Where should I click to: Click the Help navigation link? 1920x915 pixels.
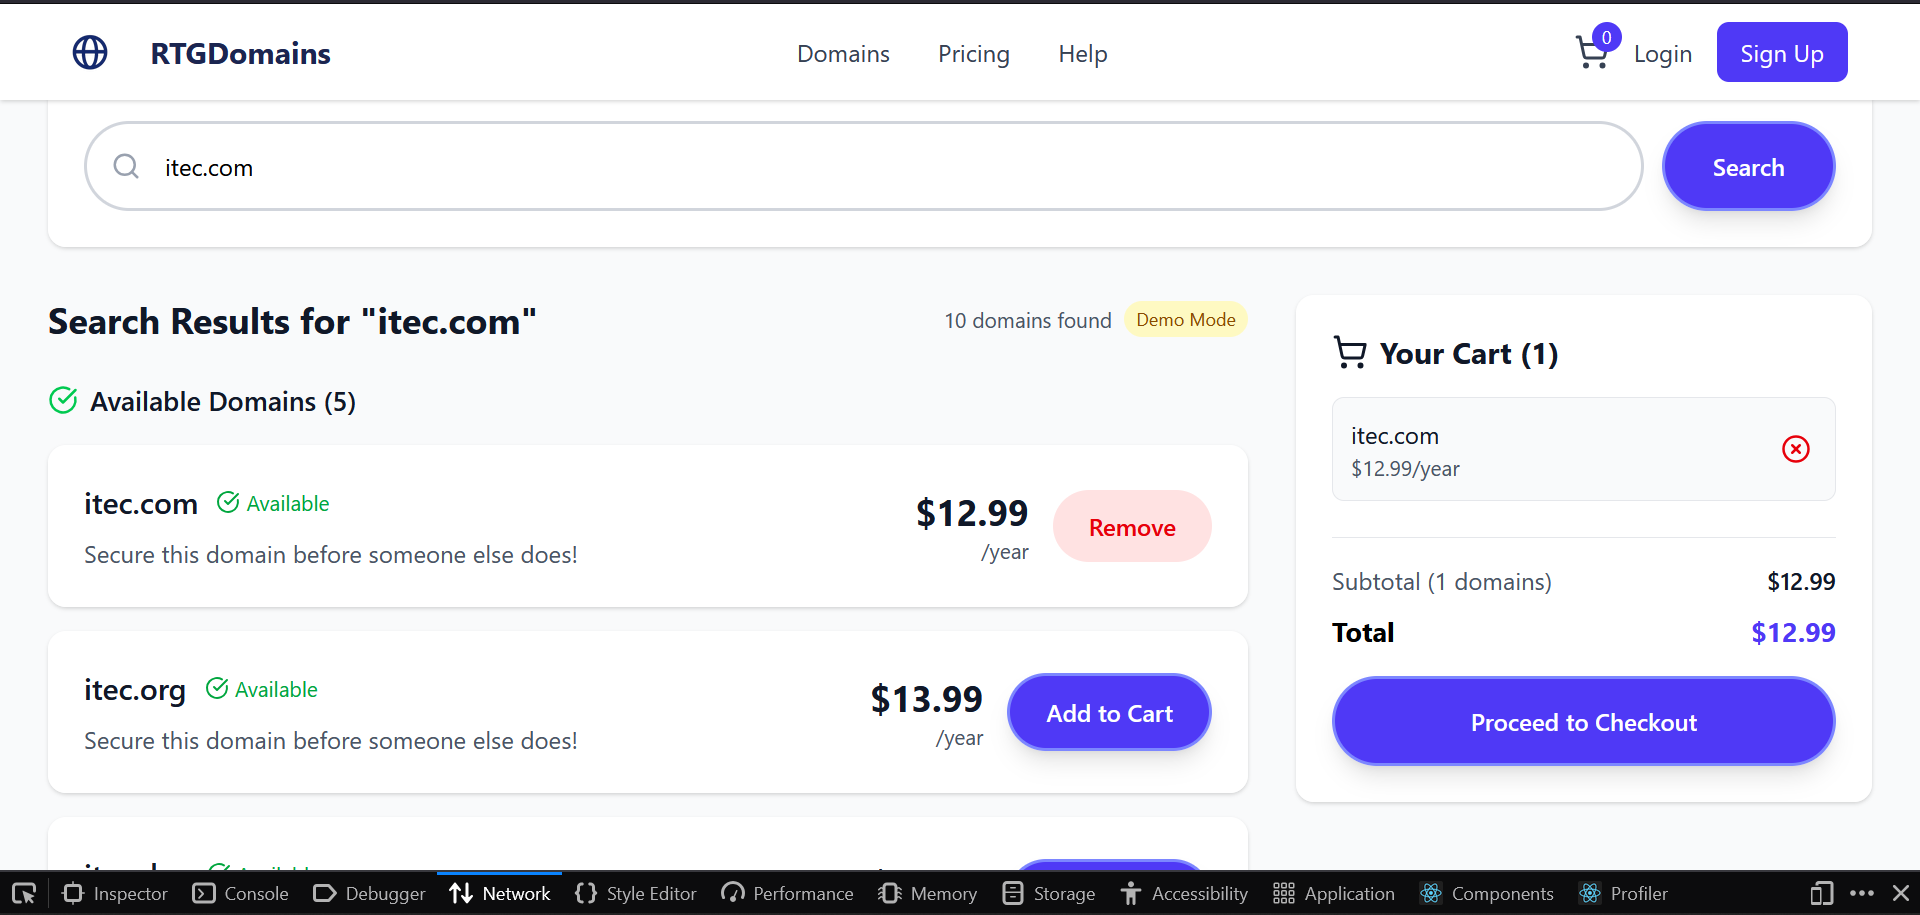(1082, 54)
